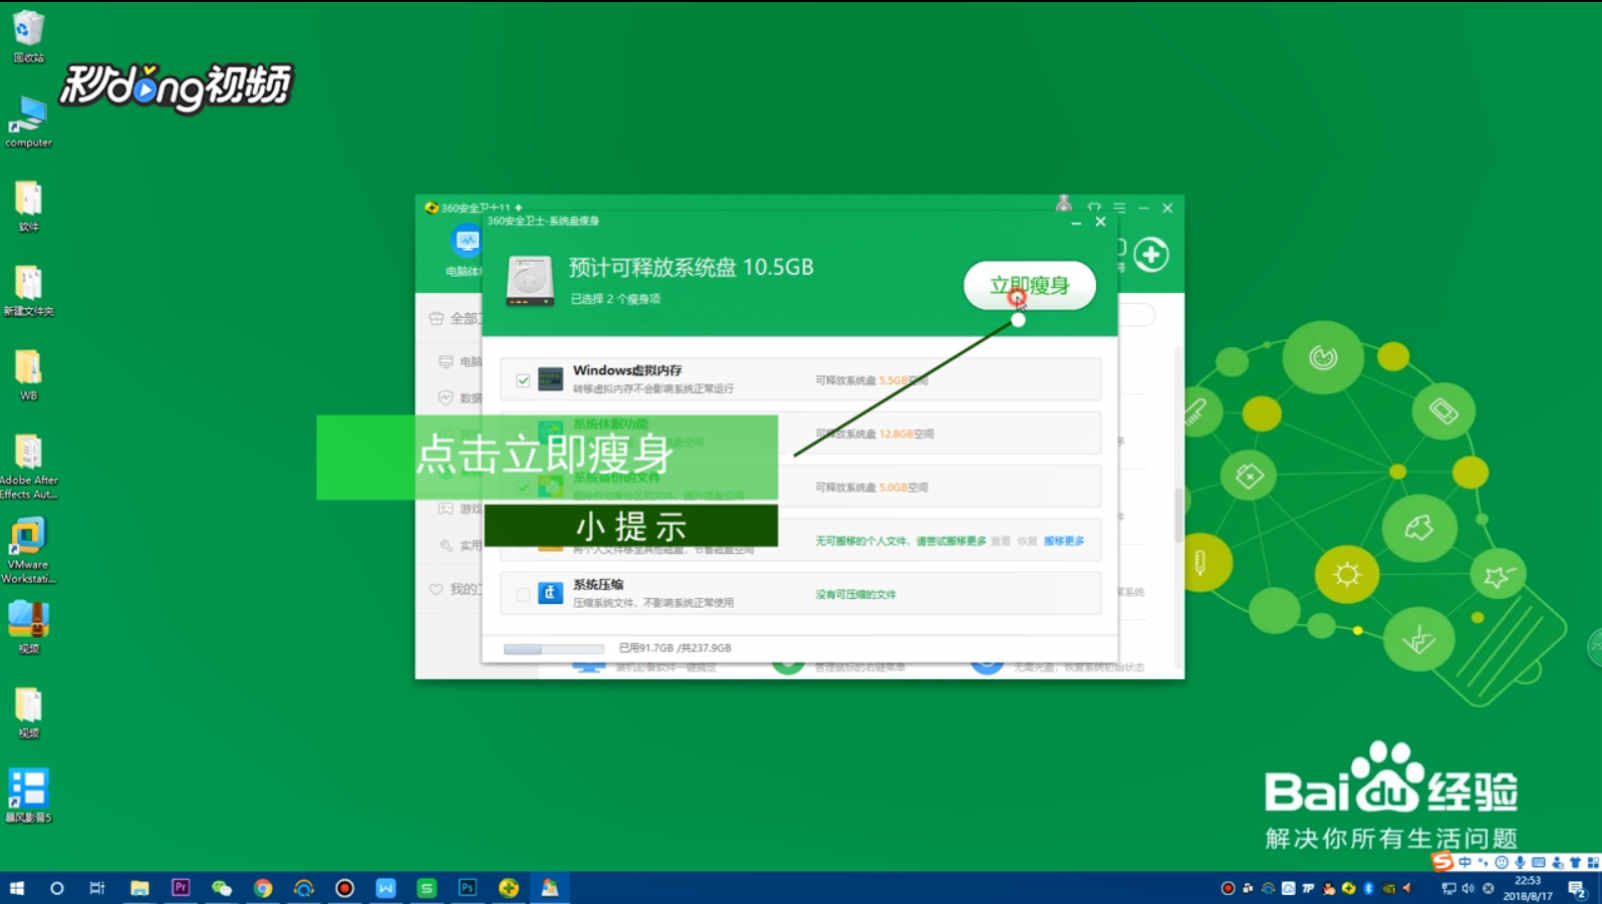Screen dimensions: 1602x904
Task: Select Adobe After Effects desktop shortcut
Action: 28,467
